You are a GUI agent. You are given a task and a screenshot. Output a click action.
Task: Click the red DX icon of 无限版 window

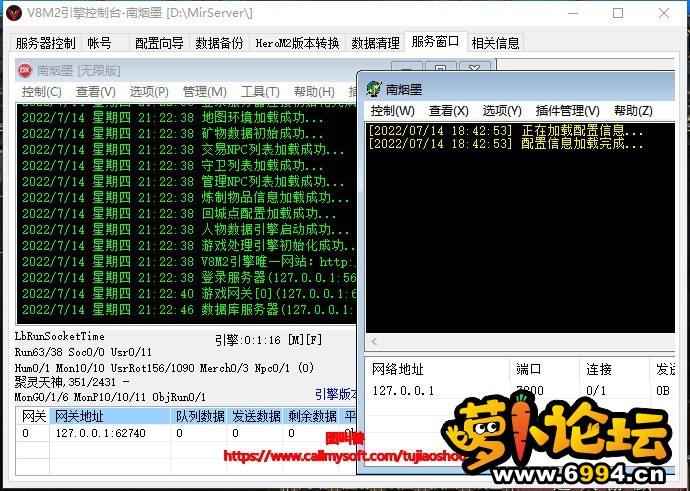coord(25,70)
